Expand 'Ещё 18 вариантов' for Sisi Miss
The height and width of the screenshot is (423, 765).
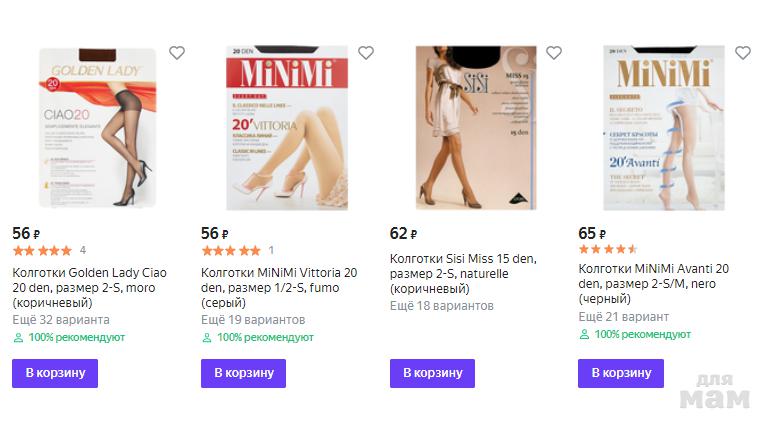click(x=442, y=305)
